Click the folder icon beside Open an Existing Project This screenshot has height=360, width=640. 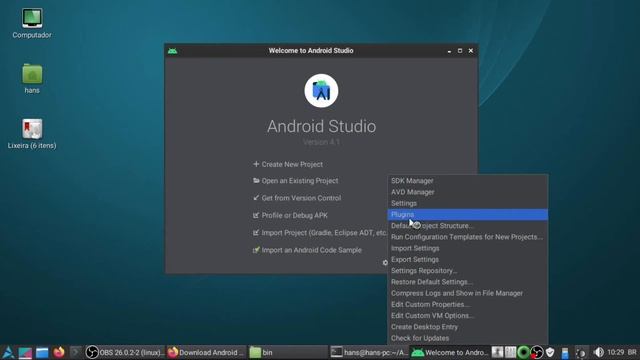point(256,180)
